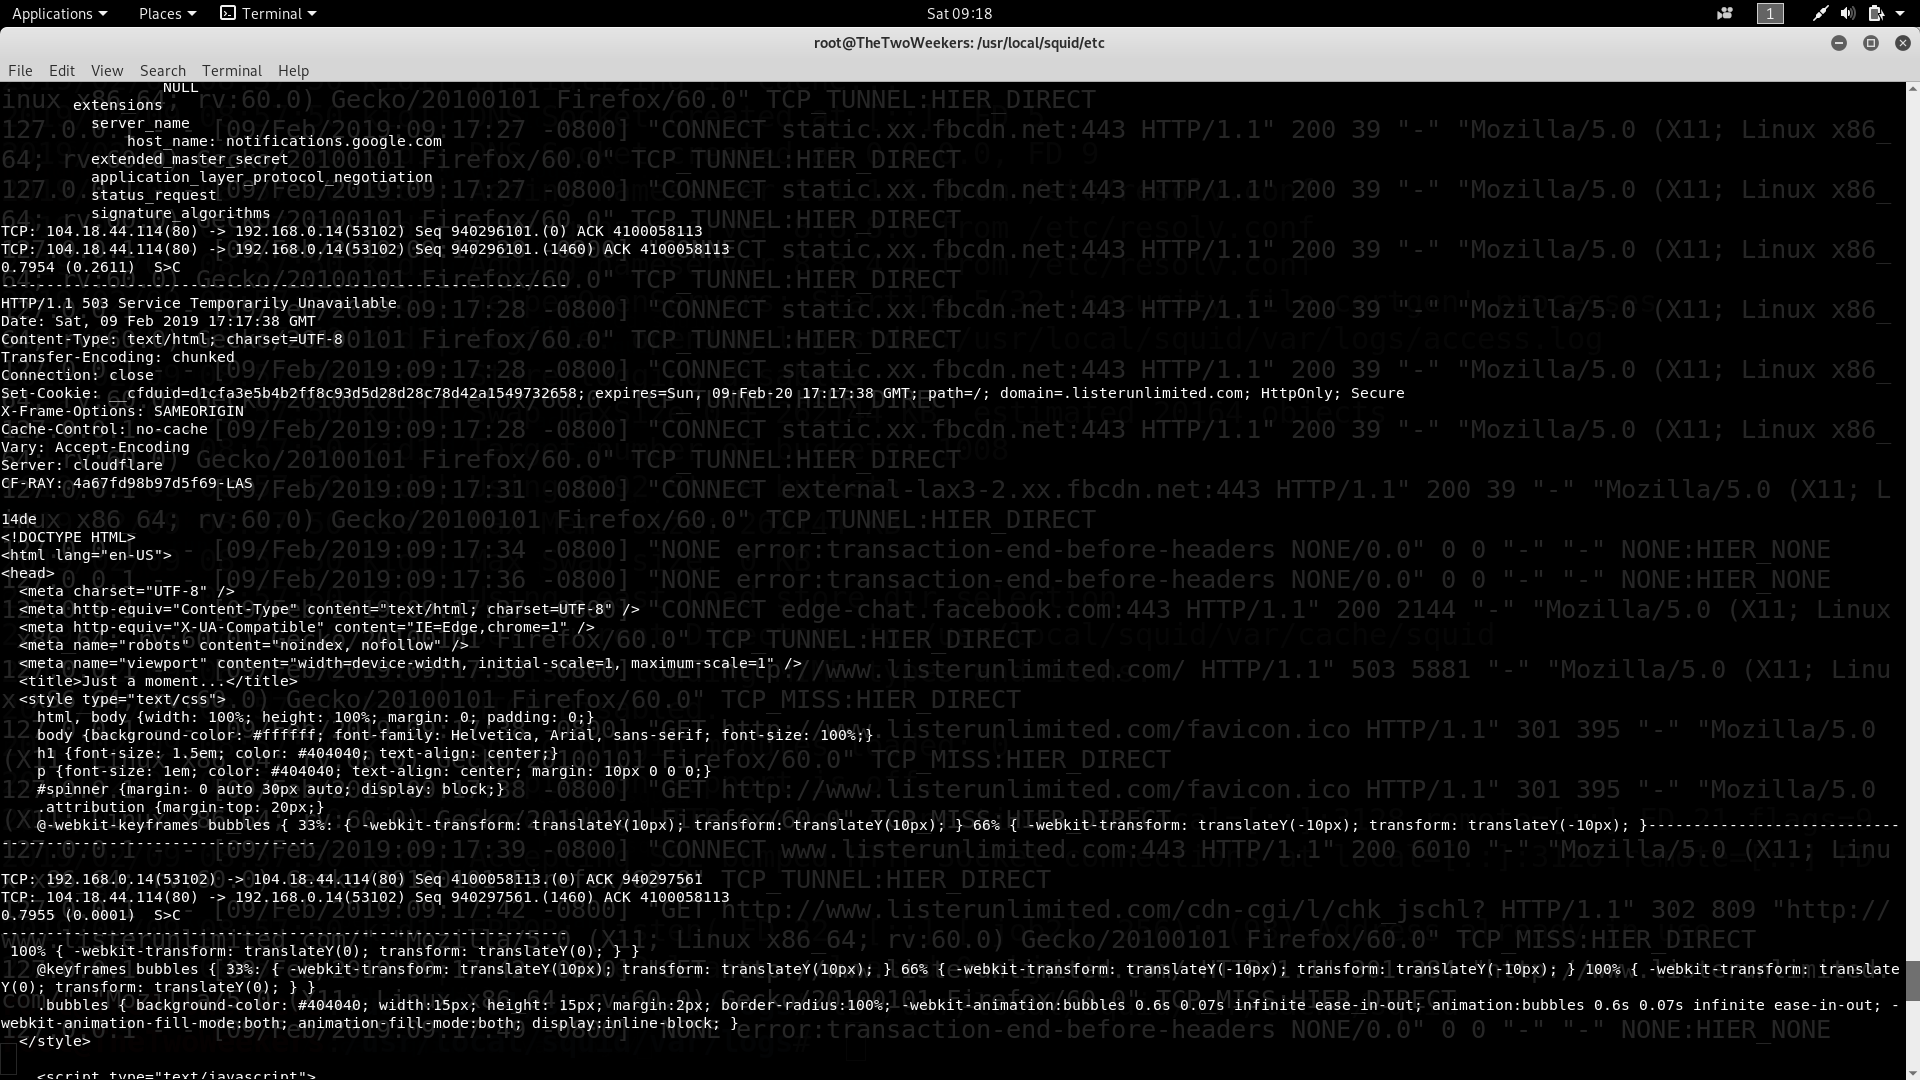Click the volume speaker icon
Viewport: 1920px width, 1080px height.
[1847, 13]
